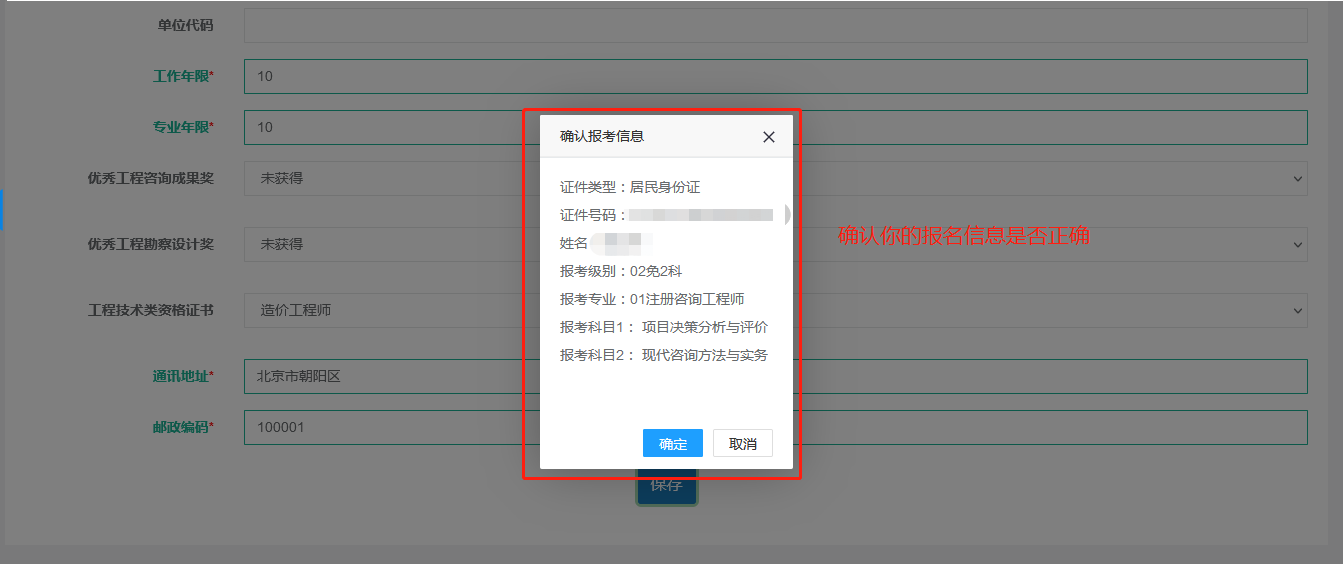Click the 保存 button below the form
The height and width of the screenshot is (564, 1343).
coord(667,487)
